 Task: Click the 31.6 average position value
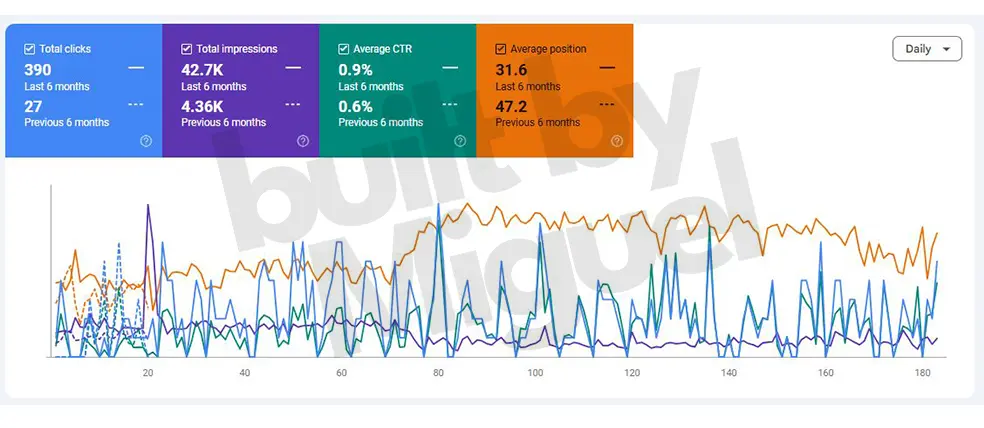tap(511, 69)
